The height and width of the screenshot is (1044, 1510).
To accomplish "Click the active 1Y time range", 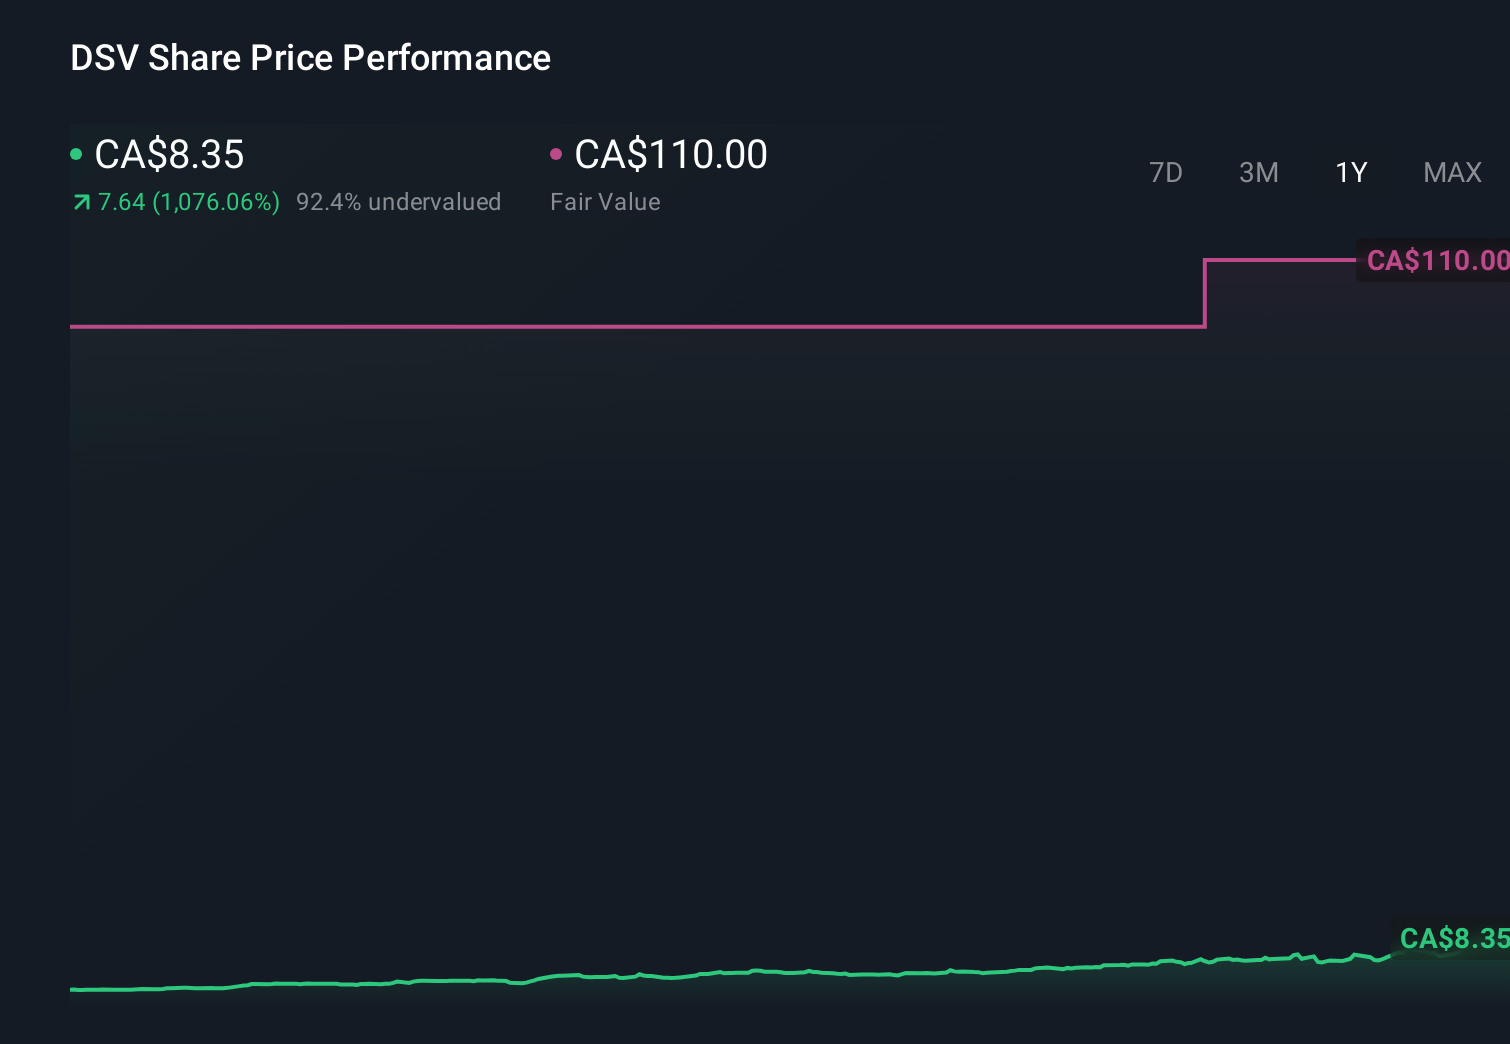I will pyautogui.click(x=1351, y=172).
